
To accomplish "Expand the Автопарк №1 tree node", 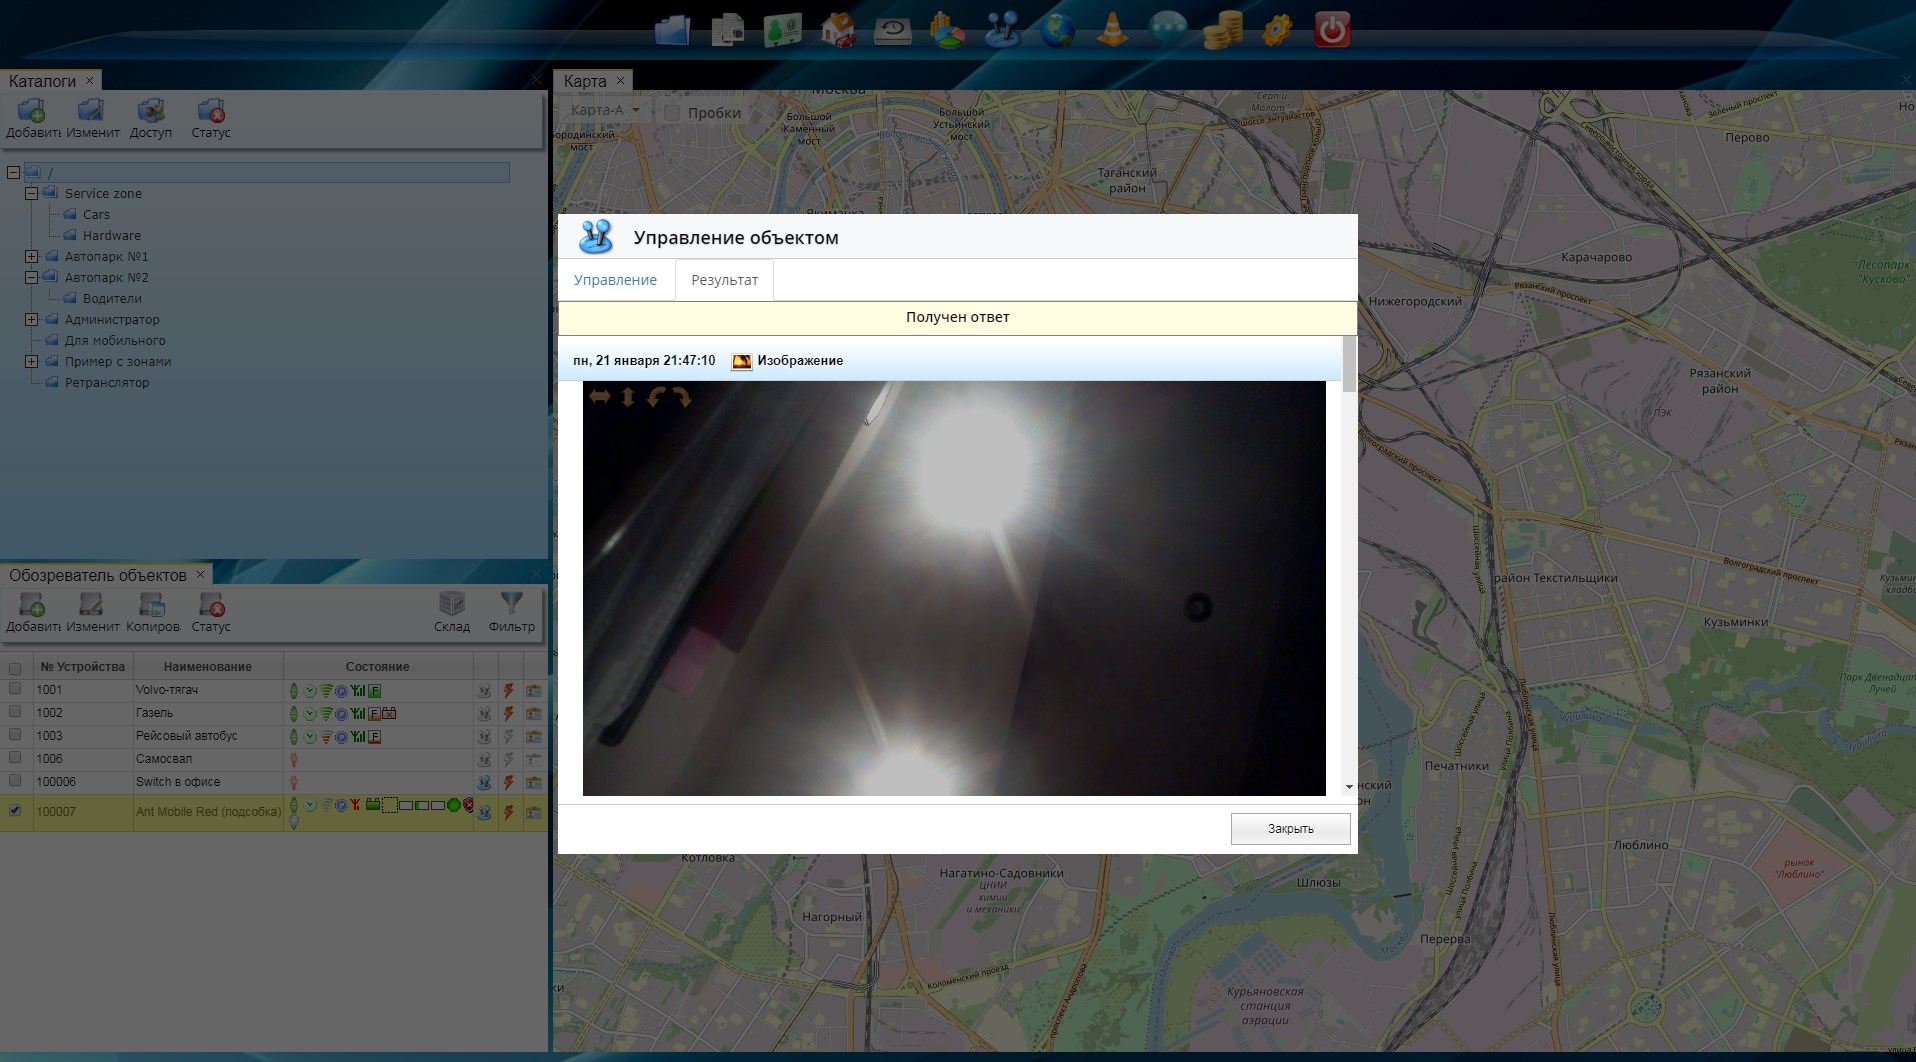I will (31, 256).
